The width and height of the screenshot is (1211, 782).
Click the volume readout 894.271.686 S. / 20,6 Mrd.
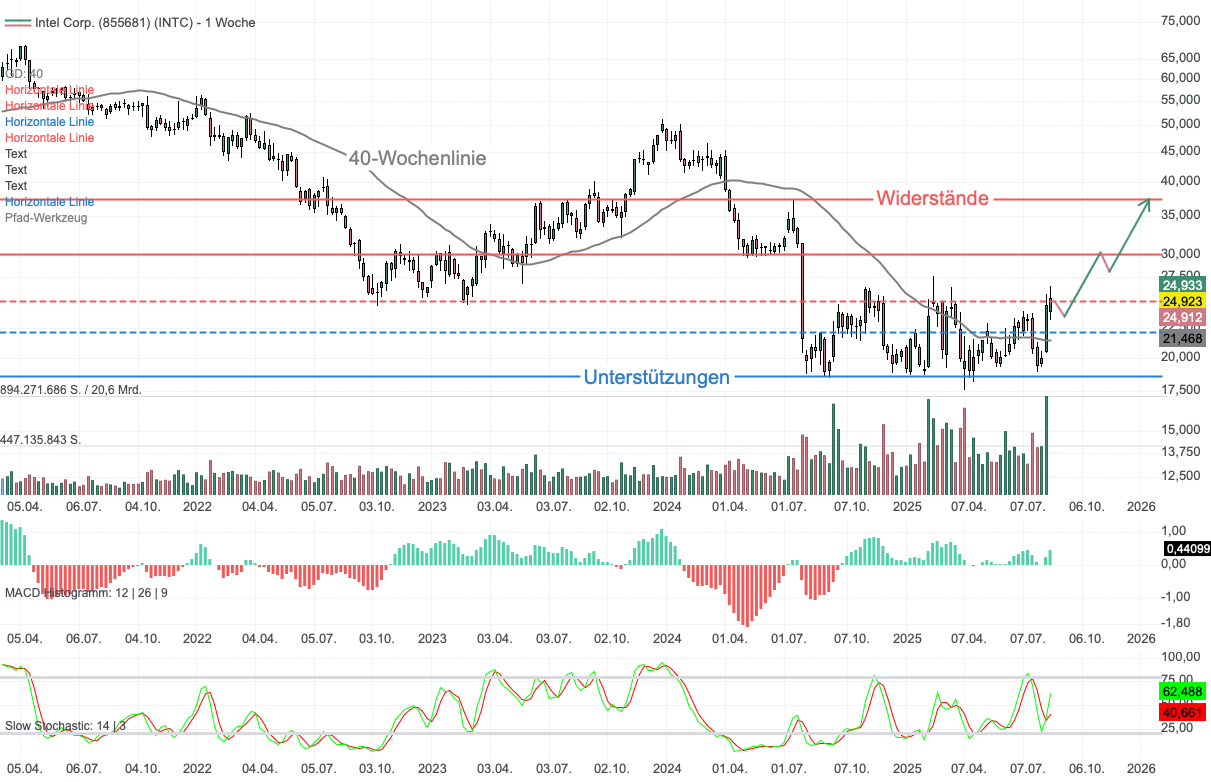[71, 389]
